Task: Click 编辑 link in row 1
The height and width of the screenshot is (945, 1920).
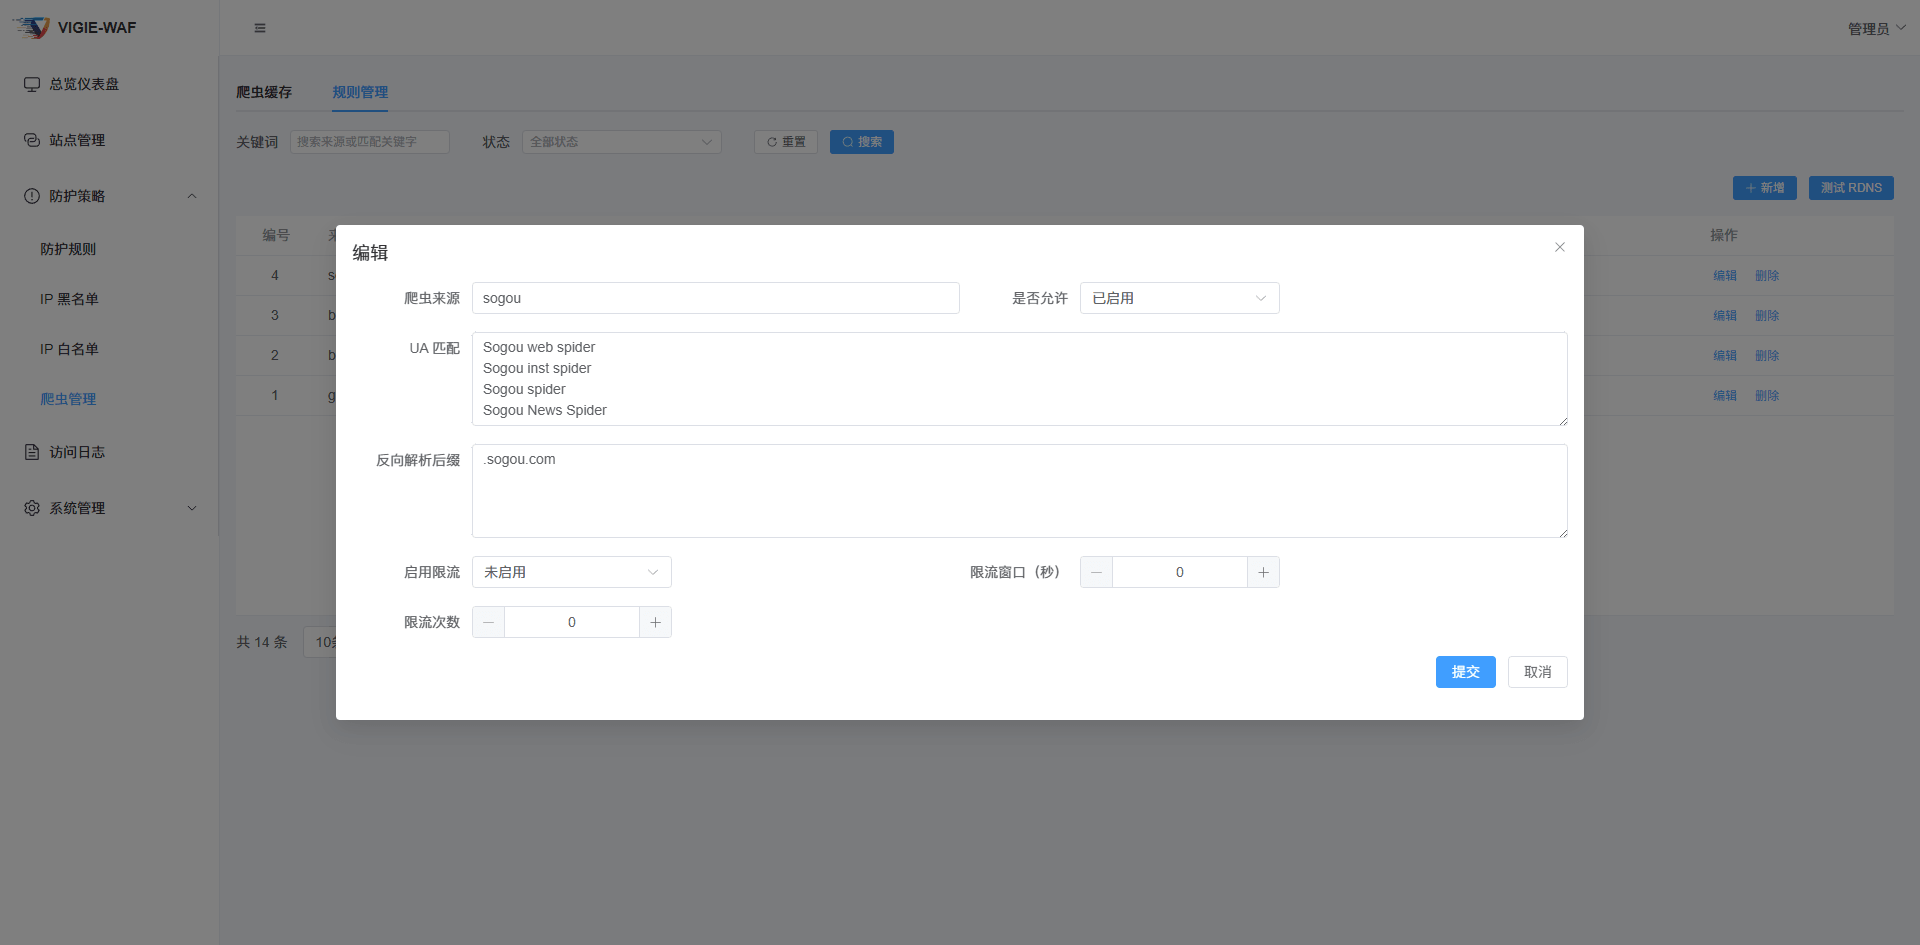Action: [1725, 396]
